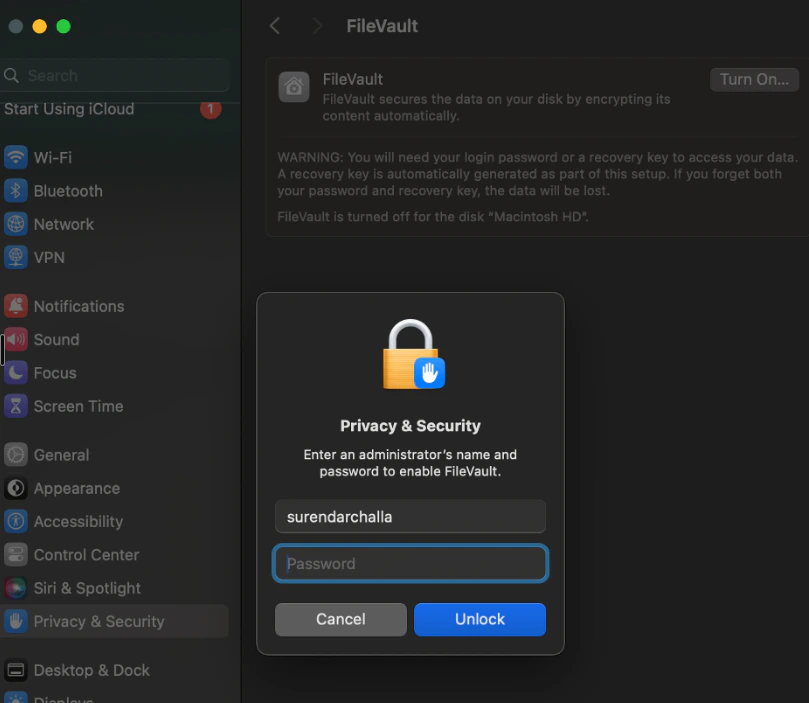Click Start Using iCloud

click(x=69, y=109)
